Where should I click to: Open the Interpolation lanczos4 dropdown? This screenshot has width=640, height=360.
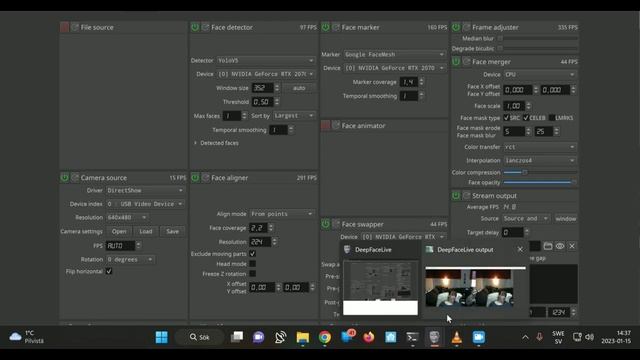[x=540, y=160]
